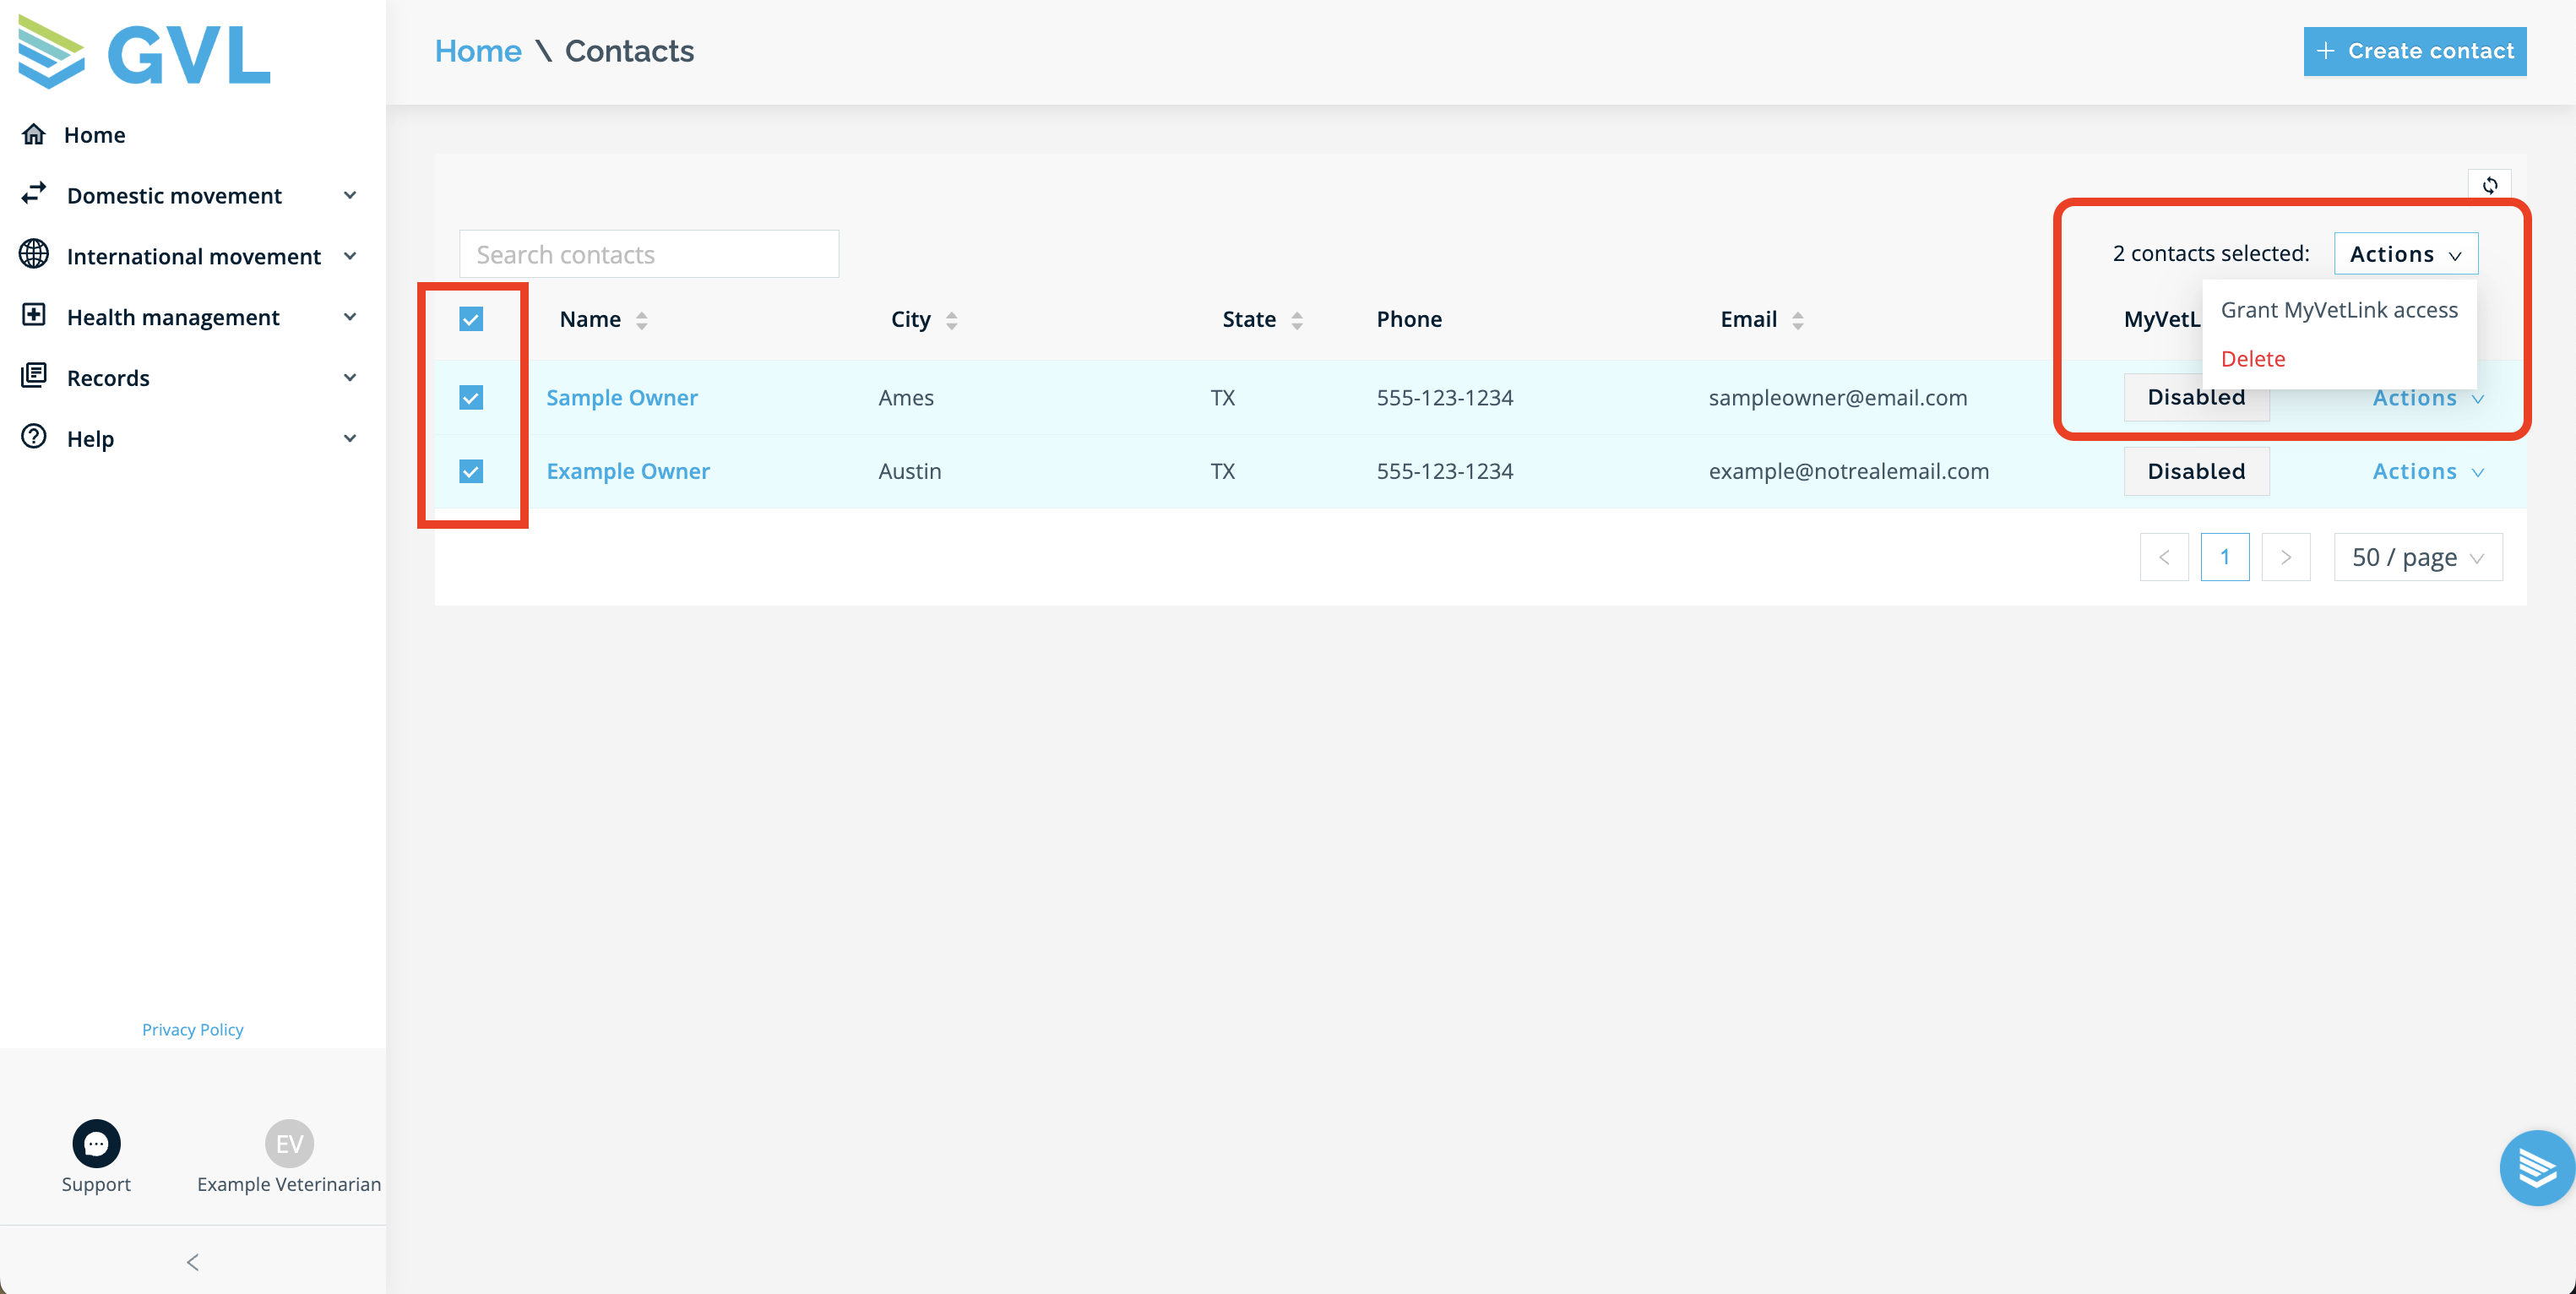Open the Support chat icon
This screenshot has width=2576, height=1294.
click(96, 1143)
